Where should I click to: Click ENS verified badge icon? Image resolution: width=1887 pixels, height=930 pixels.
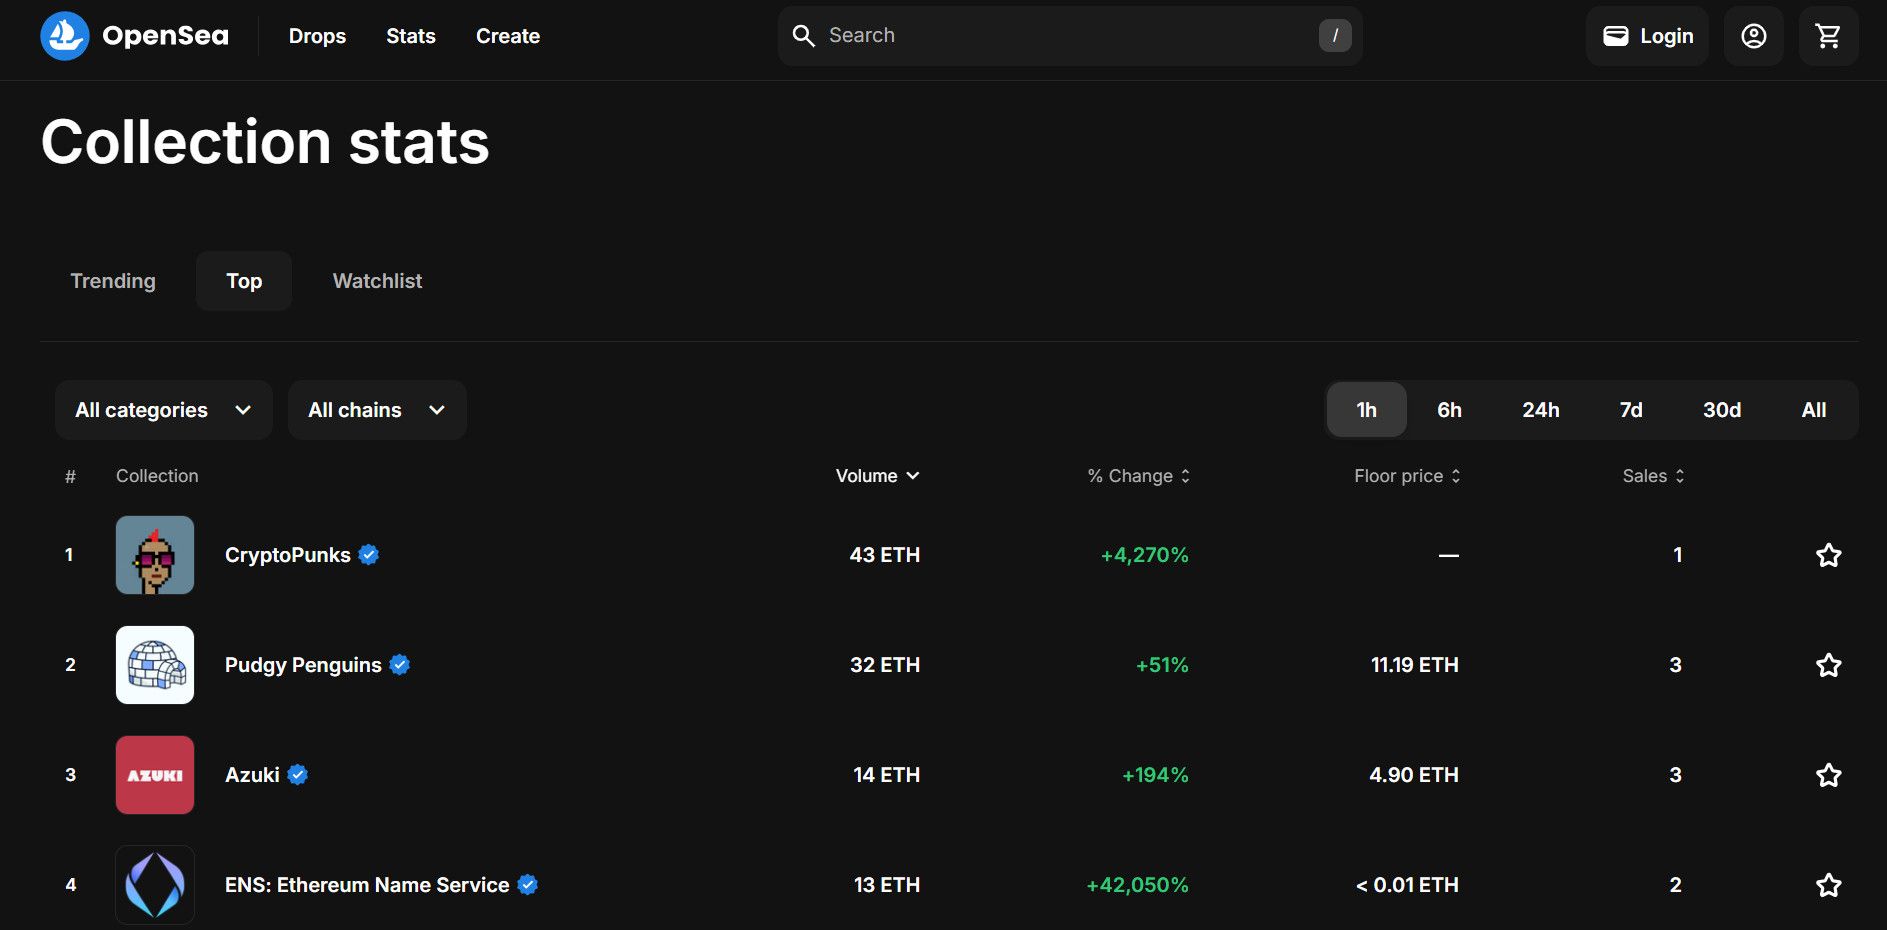pos(528,885)
